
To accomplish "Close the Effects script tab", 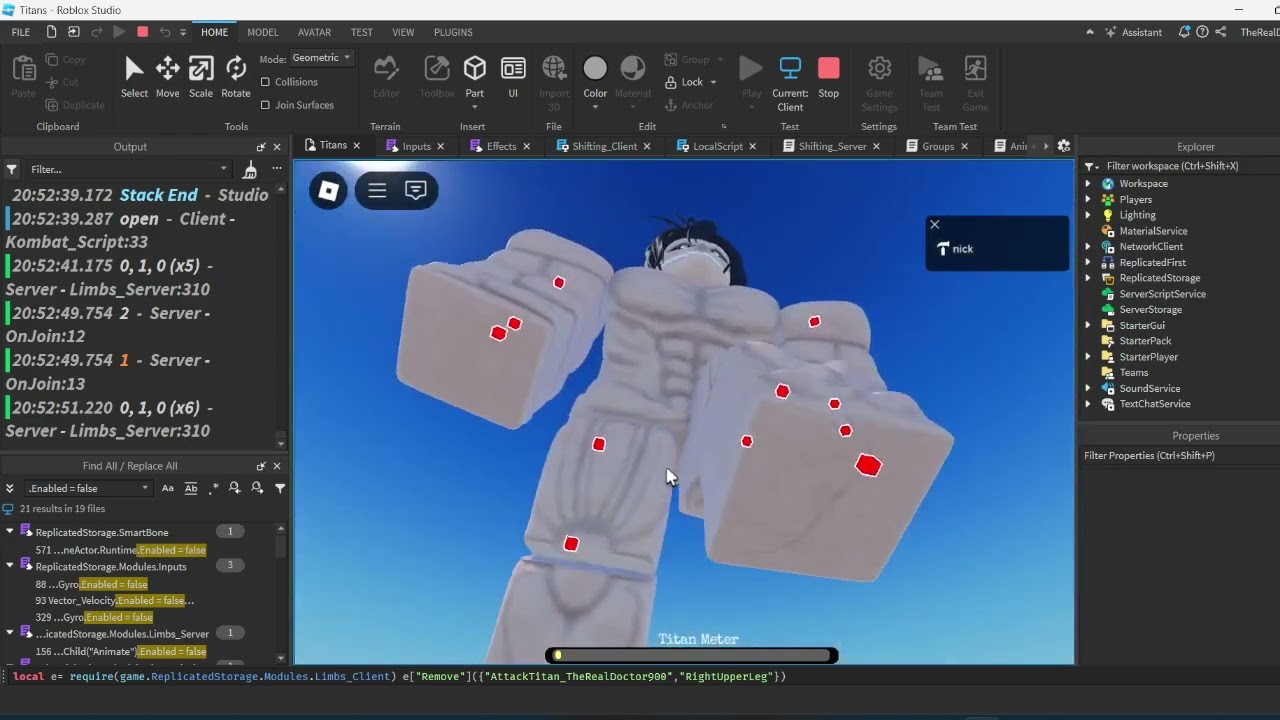I will click(x=527, y=146).
